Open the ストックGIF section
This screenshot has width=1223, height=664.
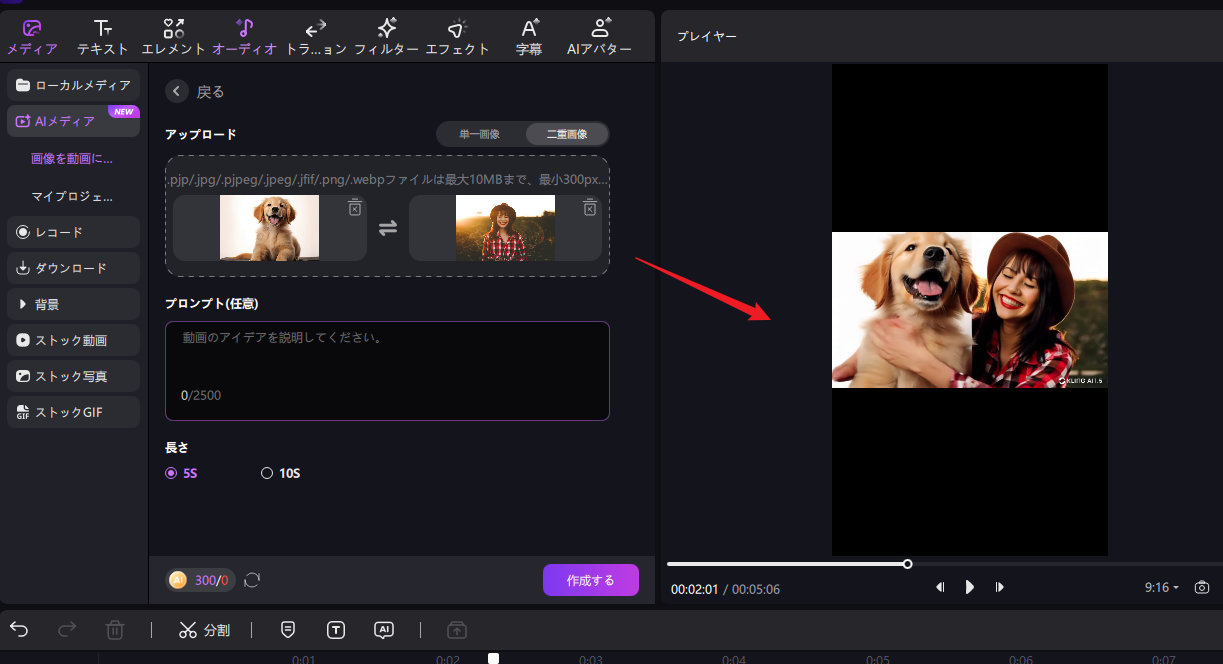(73, 412)
